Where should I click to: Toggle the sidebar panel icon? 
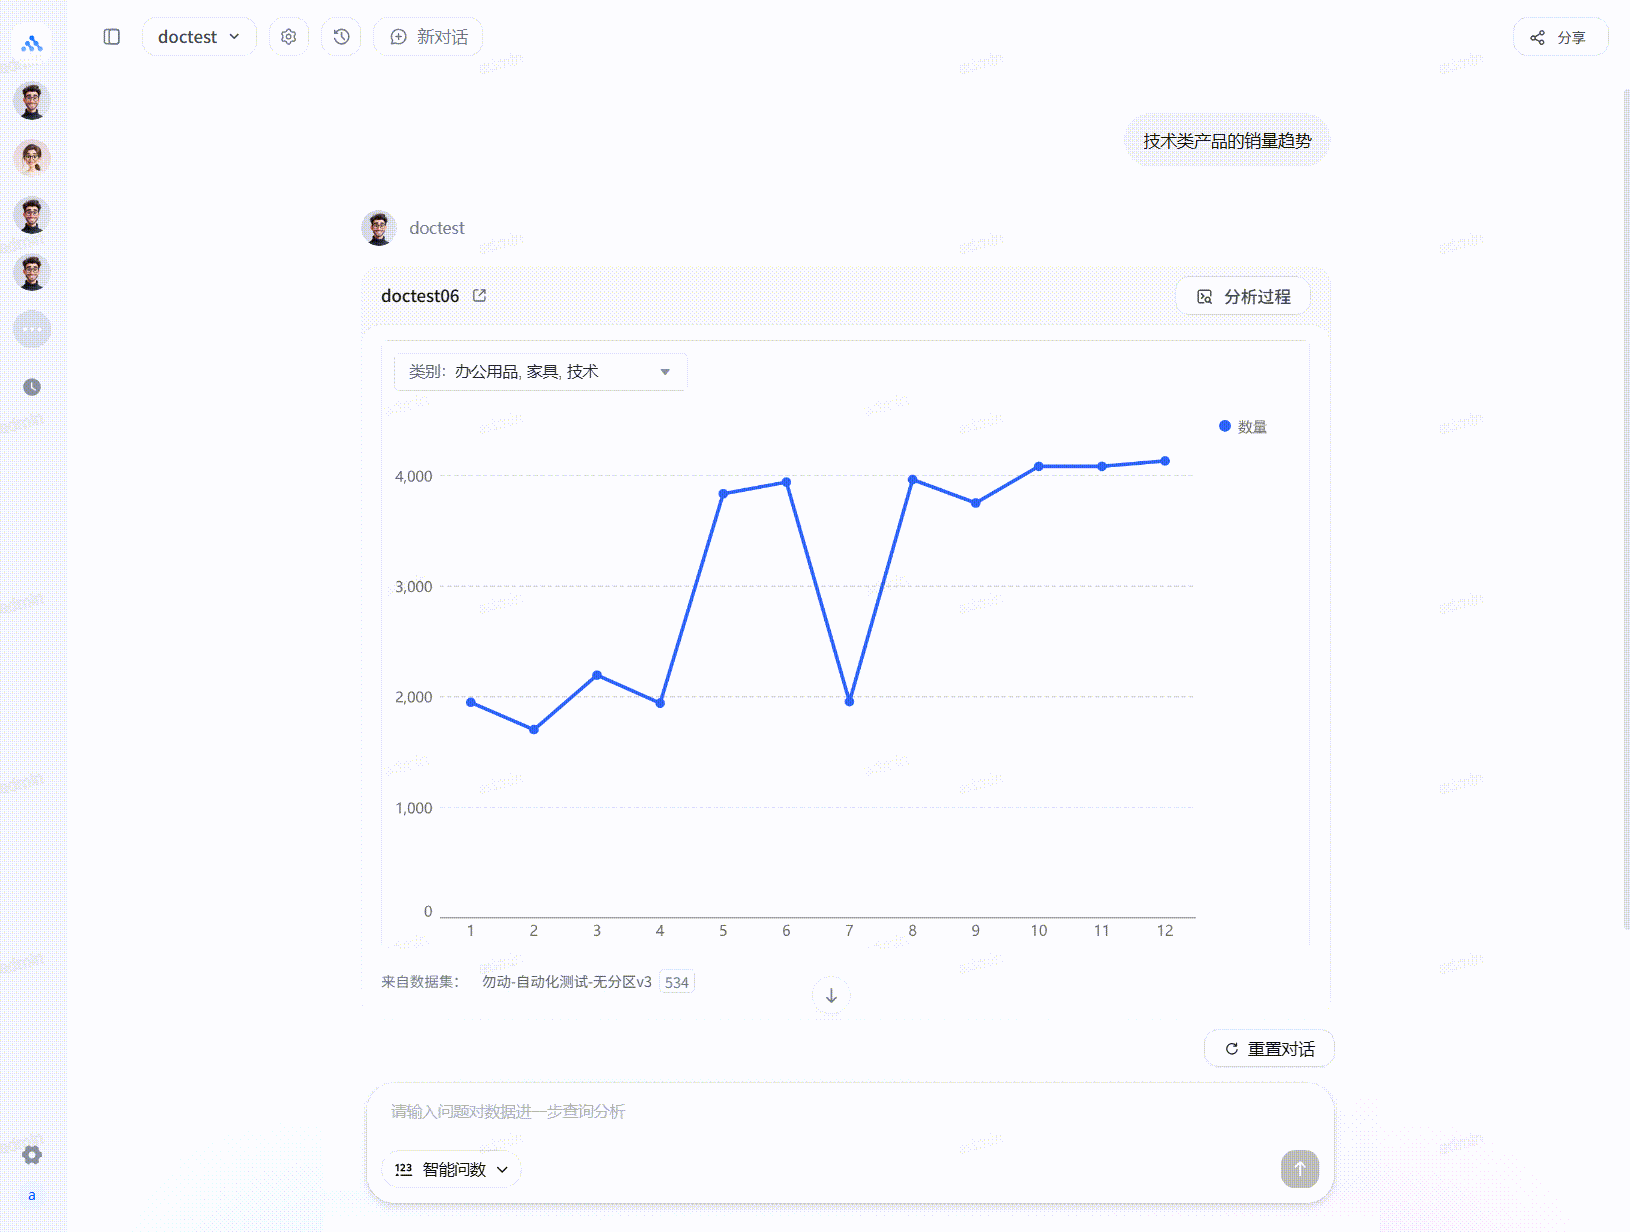(112, 37)
